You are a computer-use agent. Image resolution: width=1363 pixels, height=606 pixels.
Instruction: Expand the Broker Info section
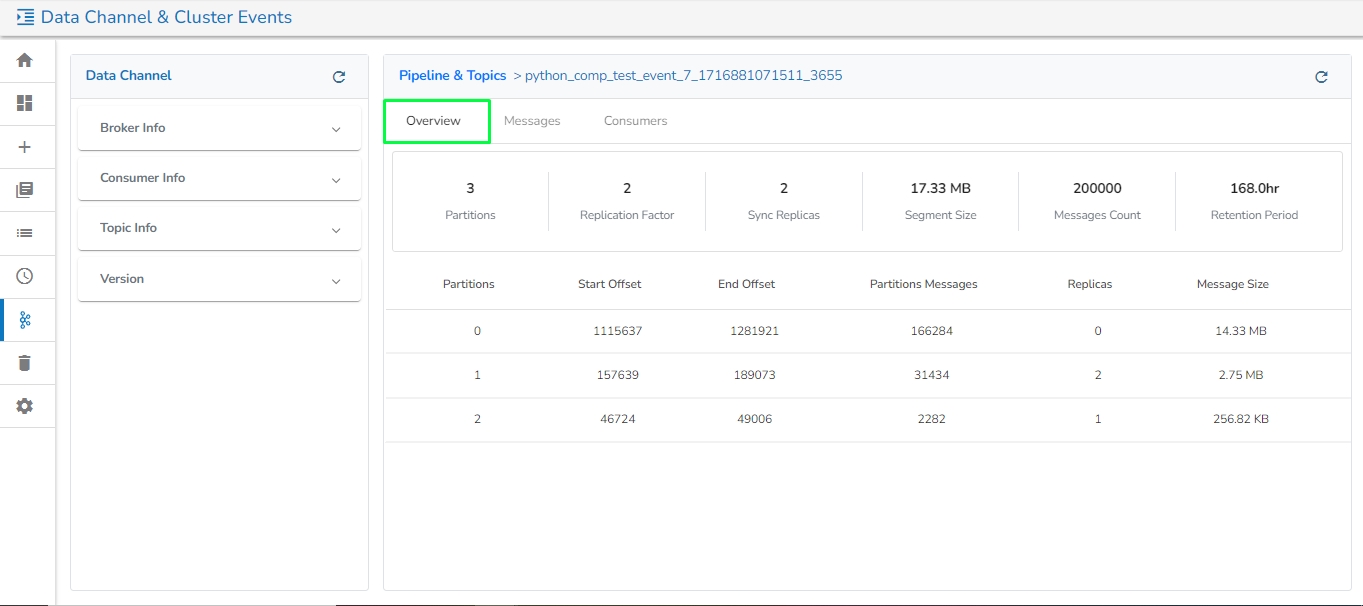pyautogui.click(x=219, y=129)
